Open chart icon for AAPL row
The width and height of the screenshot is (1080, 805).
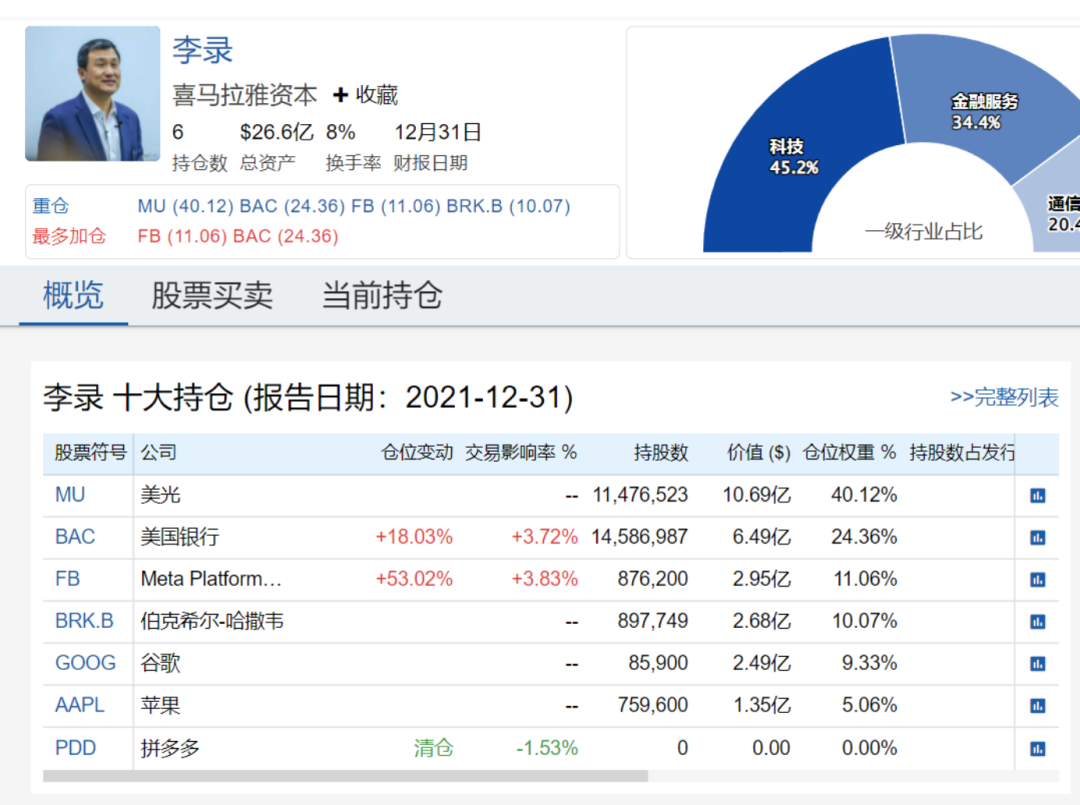[x=1037, y=705]
